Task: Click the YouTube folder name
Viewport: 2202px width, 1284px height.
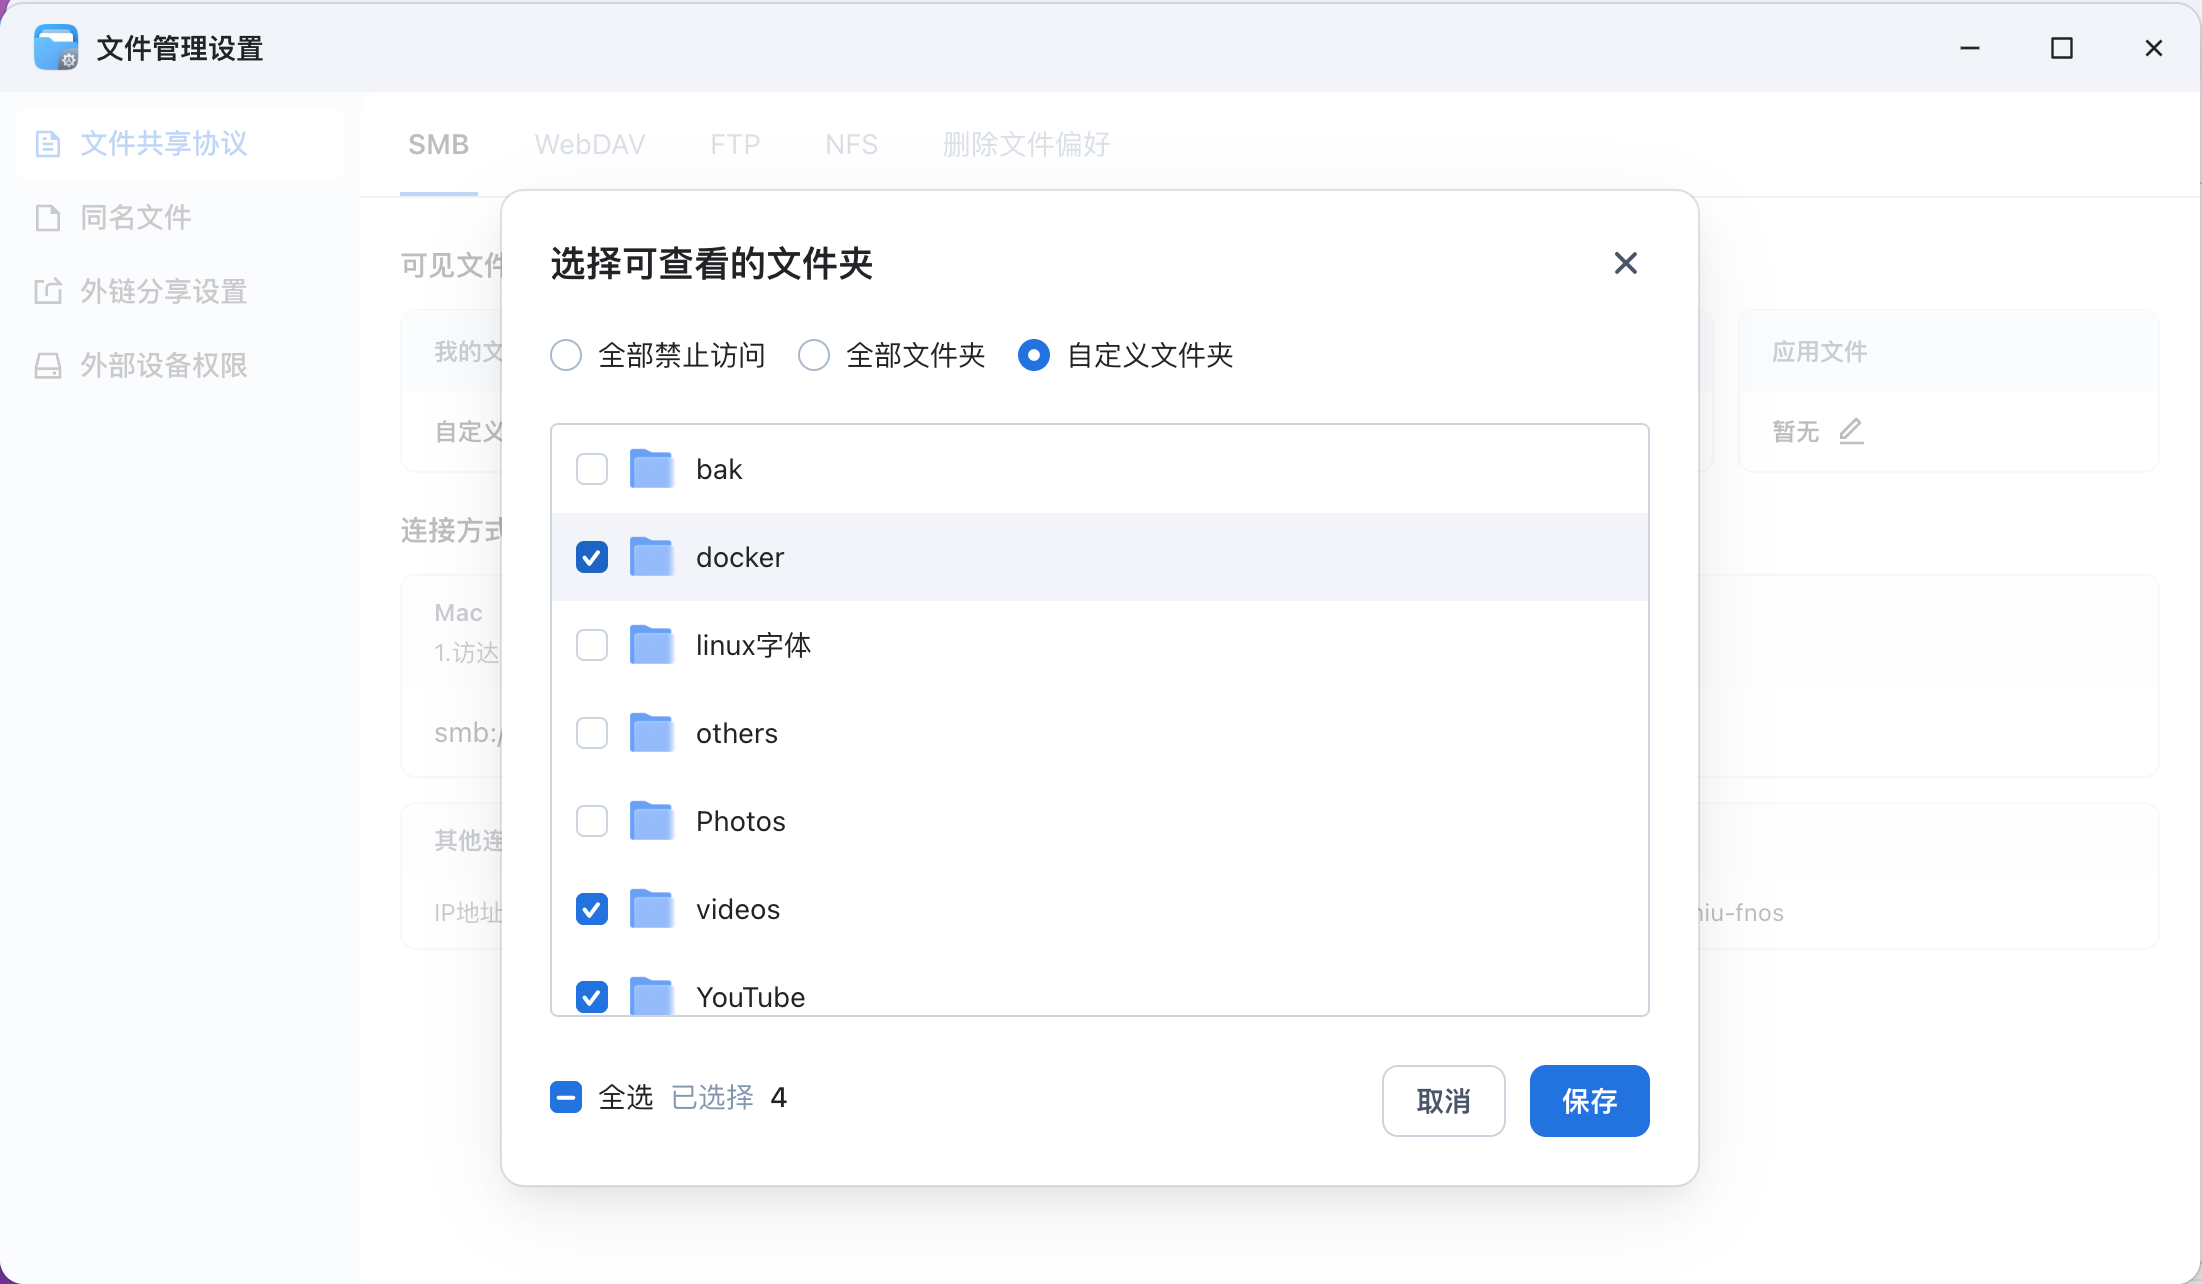Action: coord(751,997)
